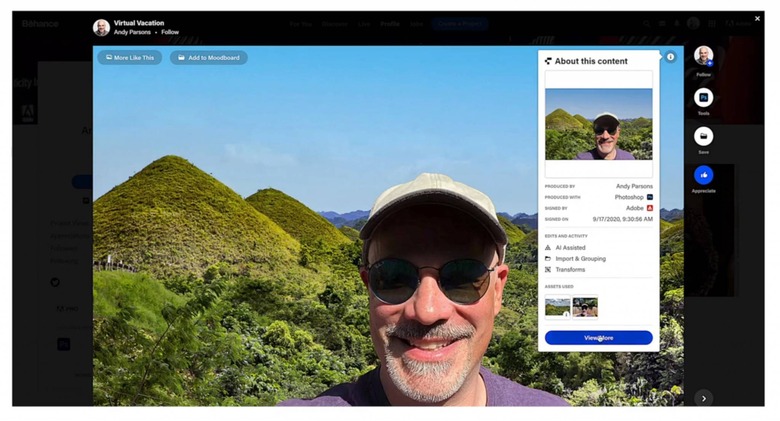This screenshot has height=421, width=780.
Task: Click Andy Parsons' avatar Follow icon in sidebar
Action: coord(703,56)
